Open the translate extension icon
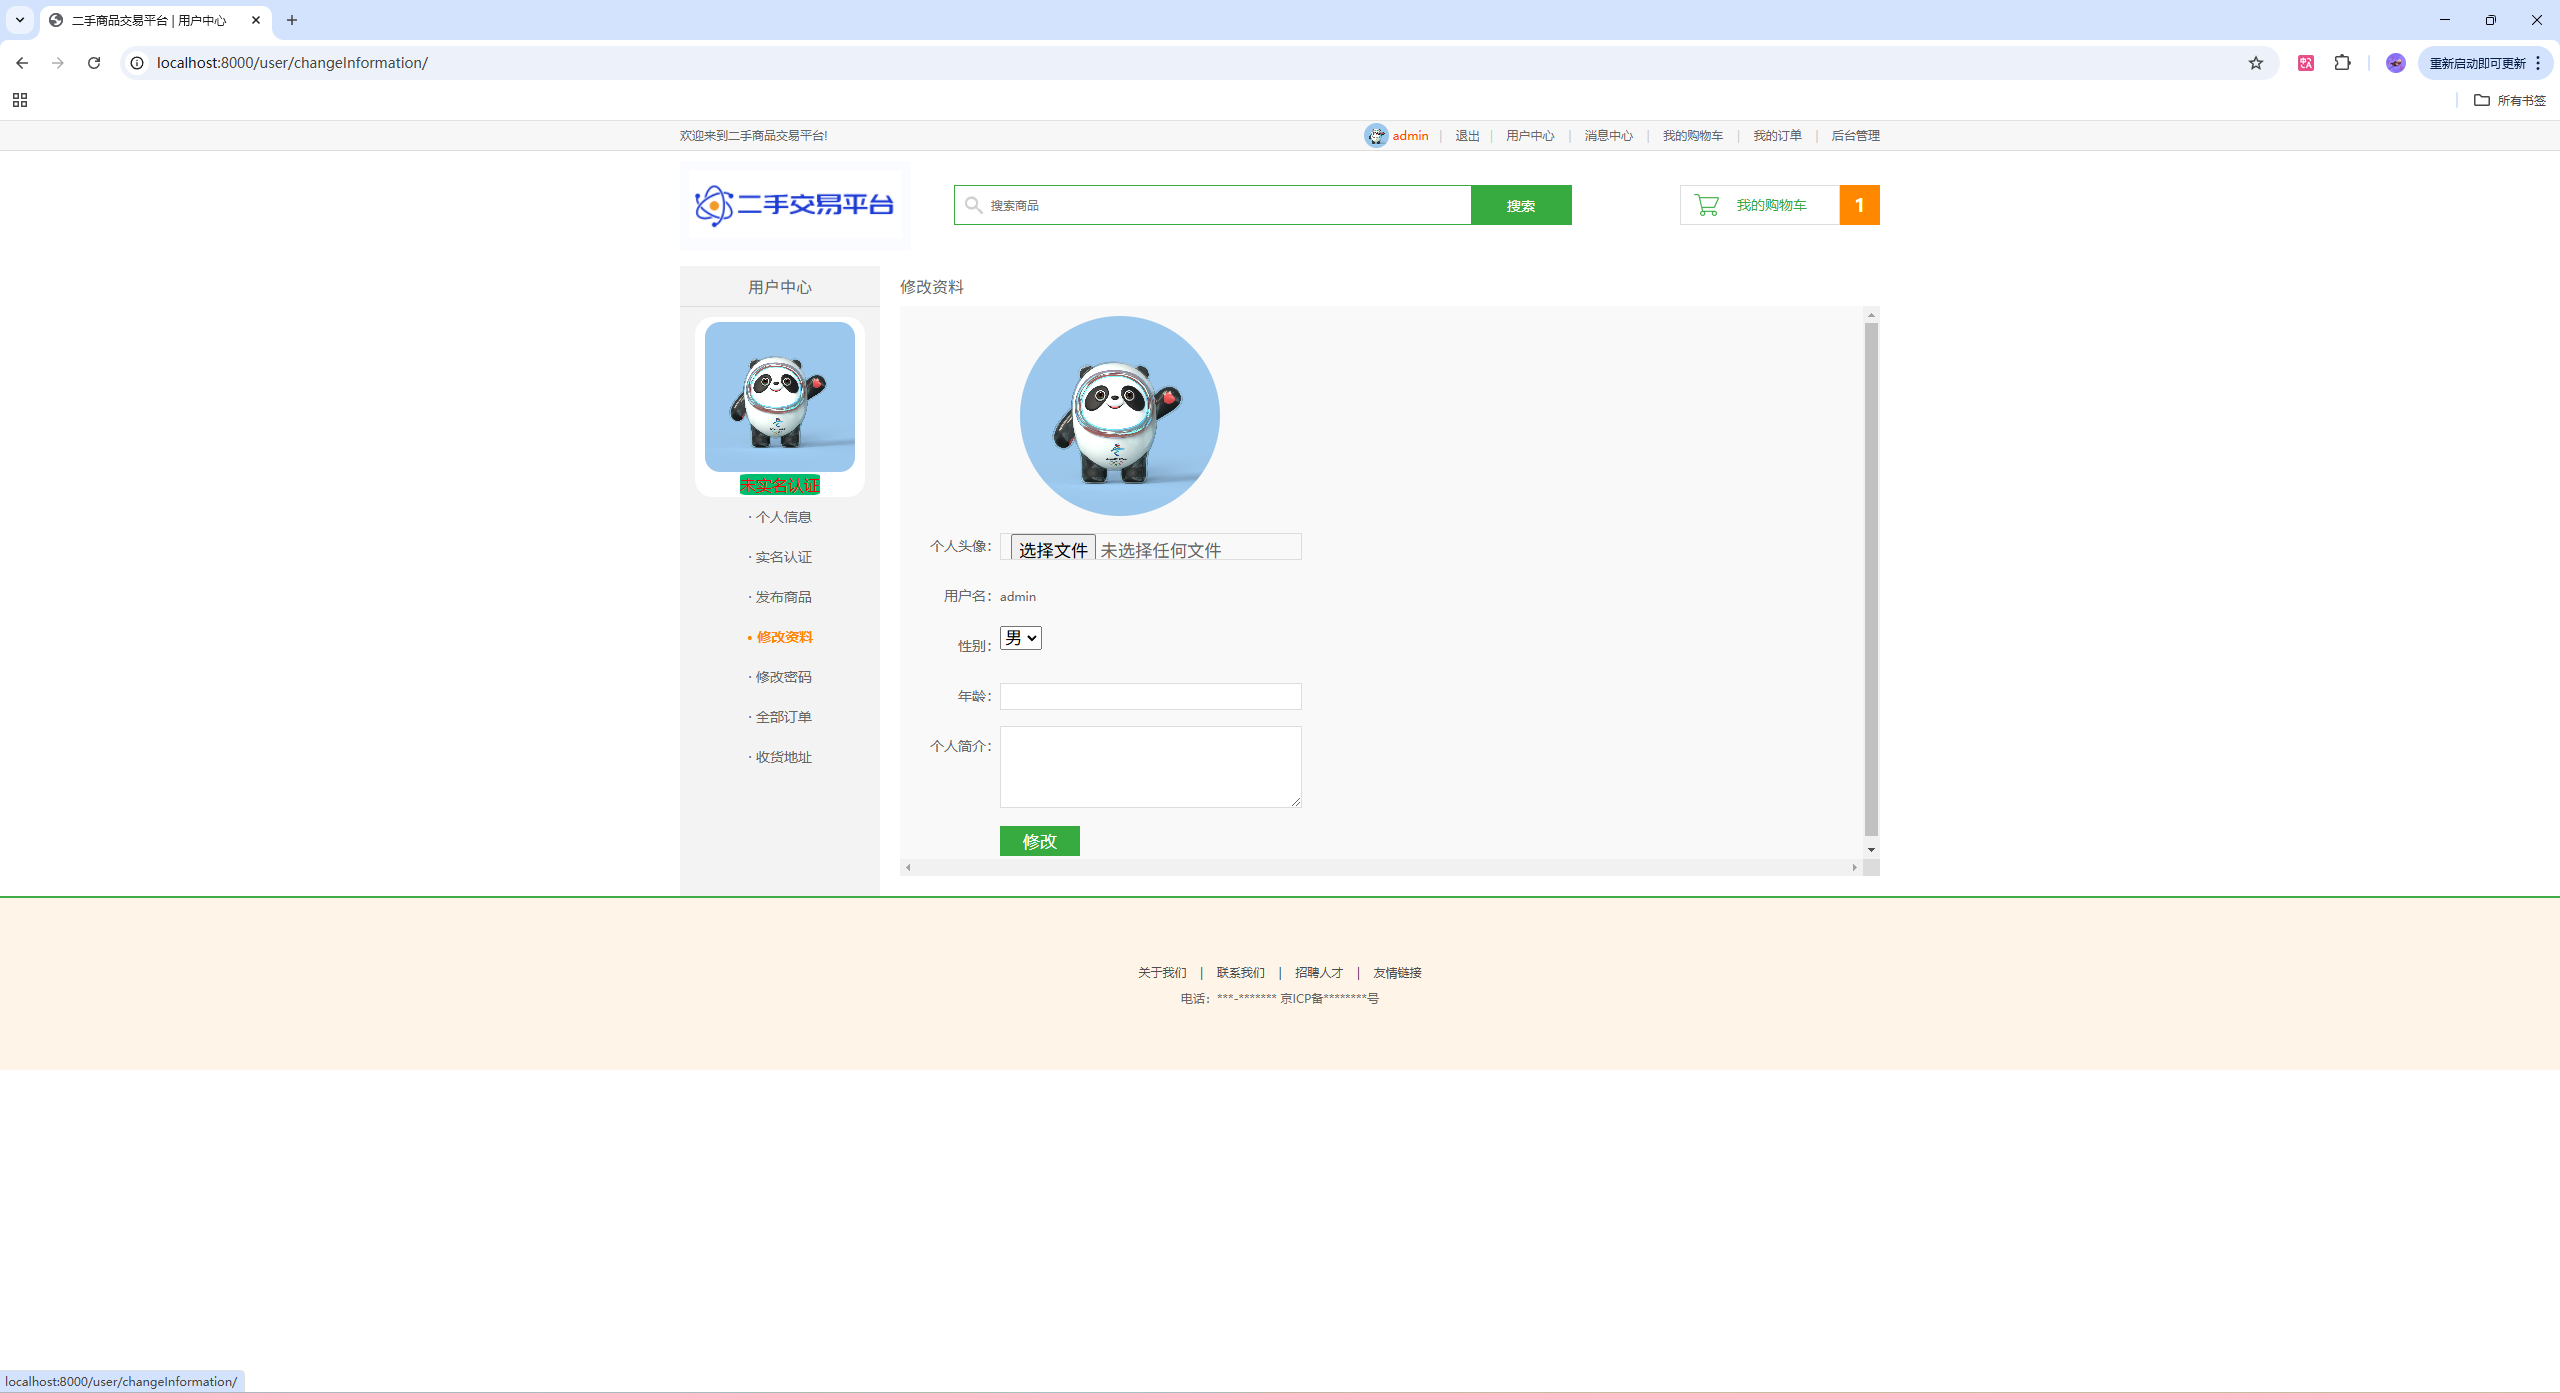Screen dimensions: 2560x1393 tap(2306, 63)
